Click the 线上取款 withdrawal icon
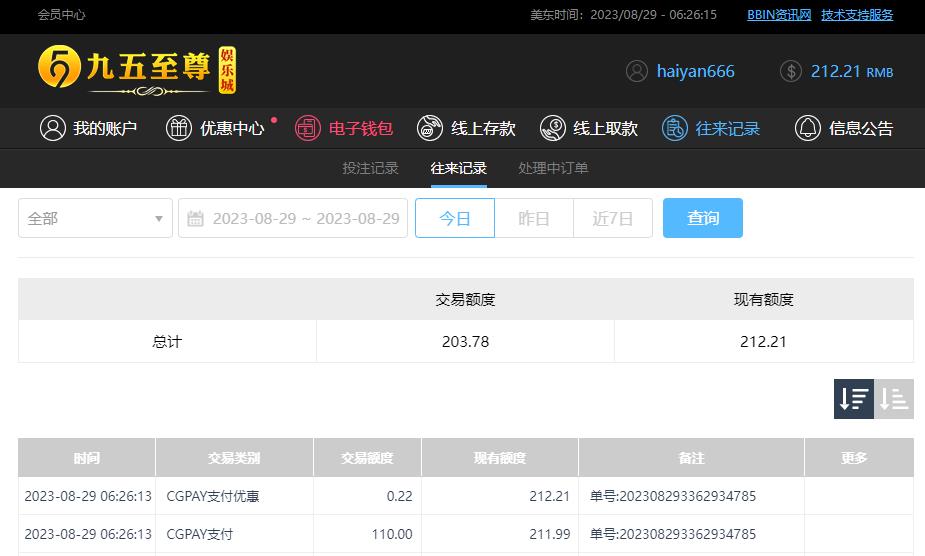The height and width of the screenshot is (556, 925). pyautogui.click(x=553, y=128)
